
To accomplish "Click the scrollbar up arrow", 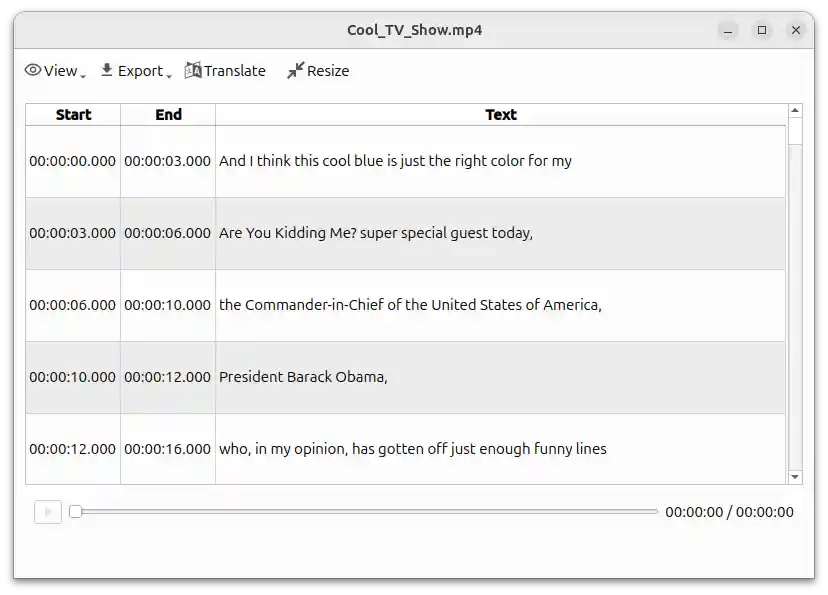I will coord(796,112).
